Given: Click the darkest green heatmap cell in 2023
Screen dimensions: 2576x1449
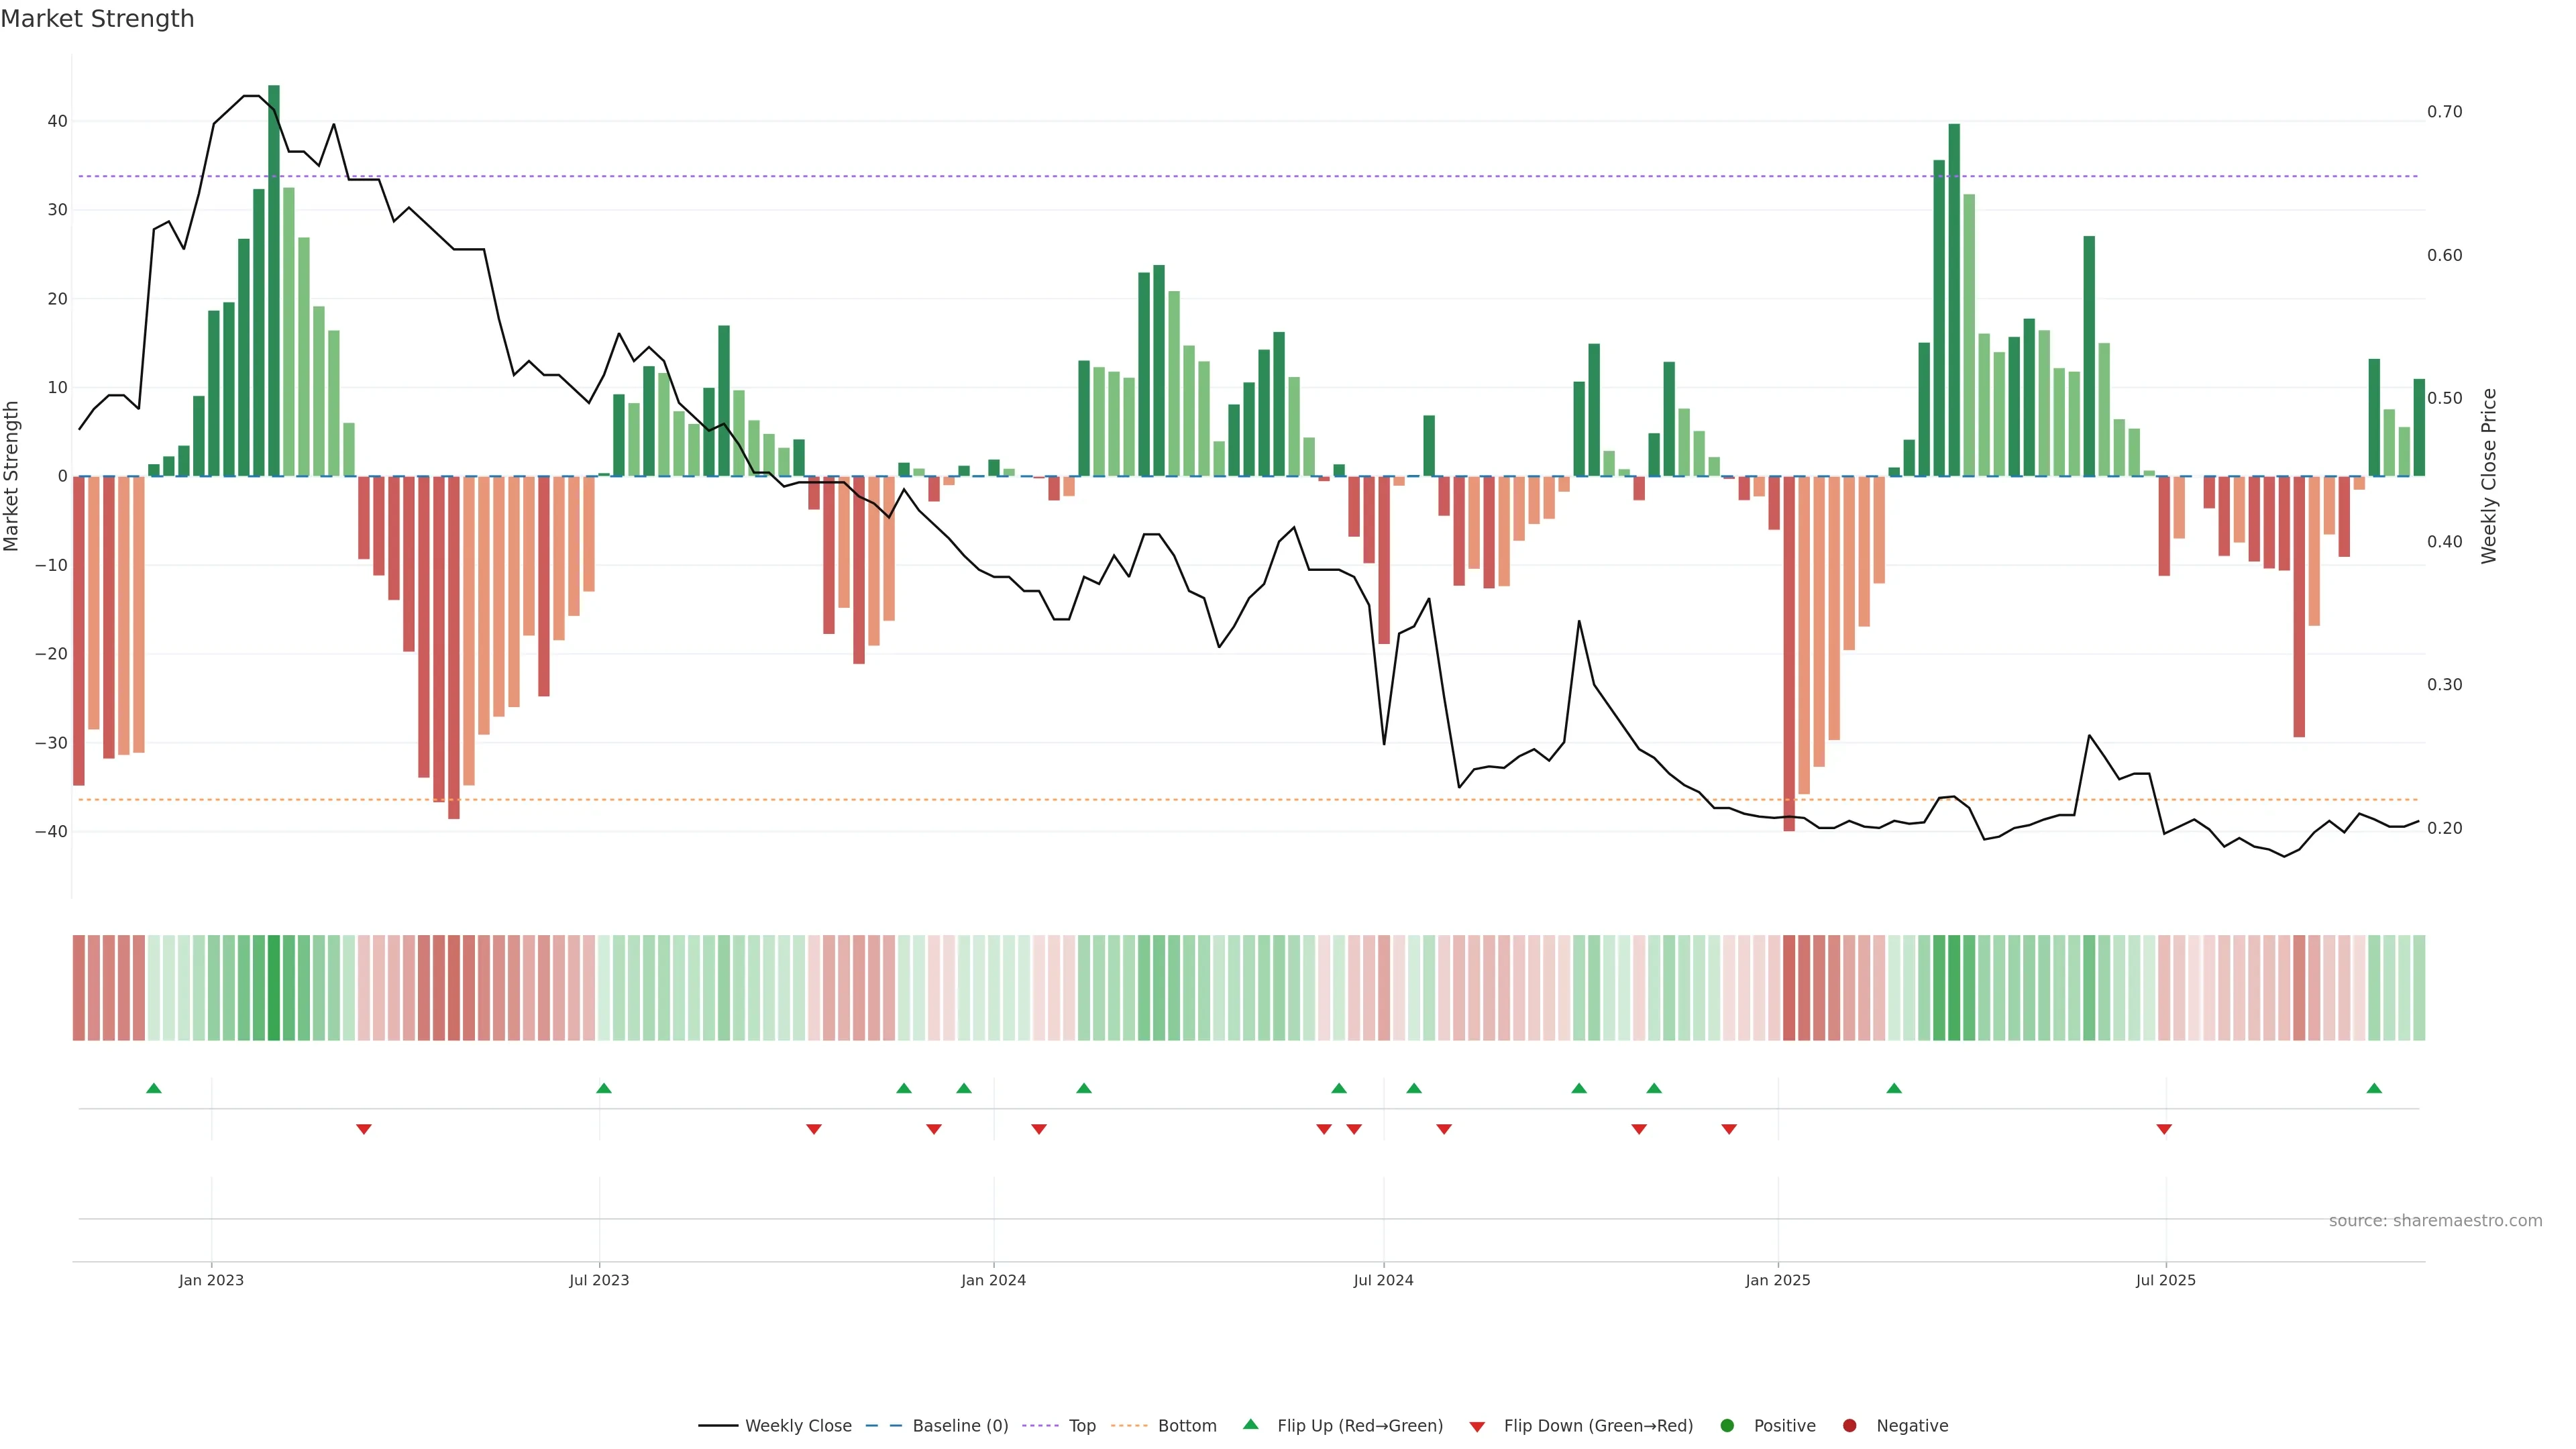Looking at the screenshot, I should point(274,987).
